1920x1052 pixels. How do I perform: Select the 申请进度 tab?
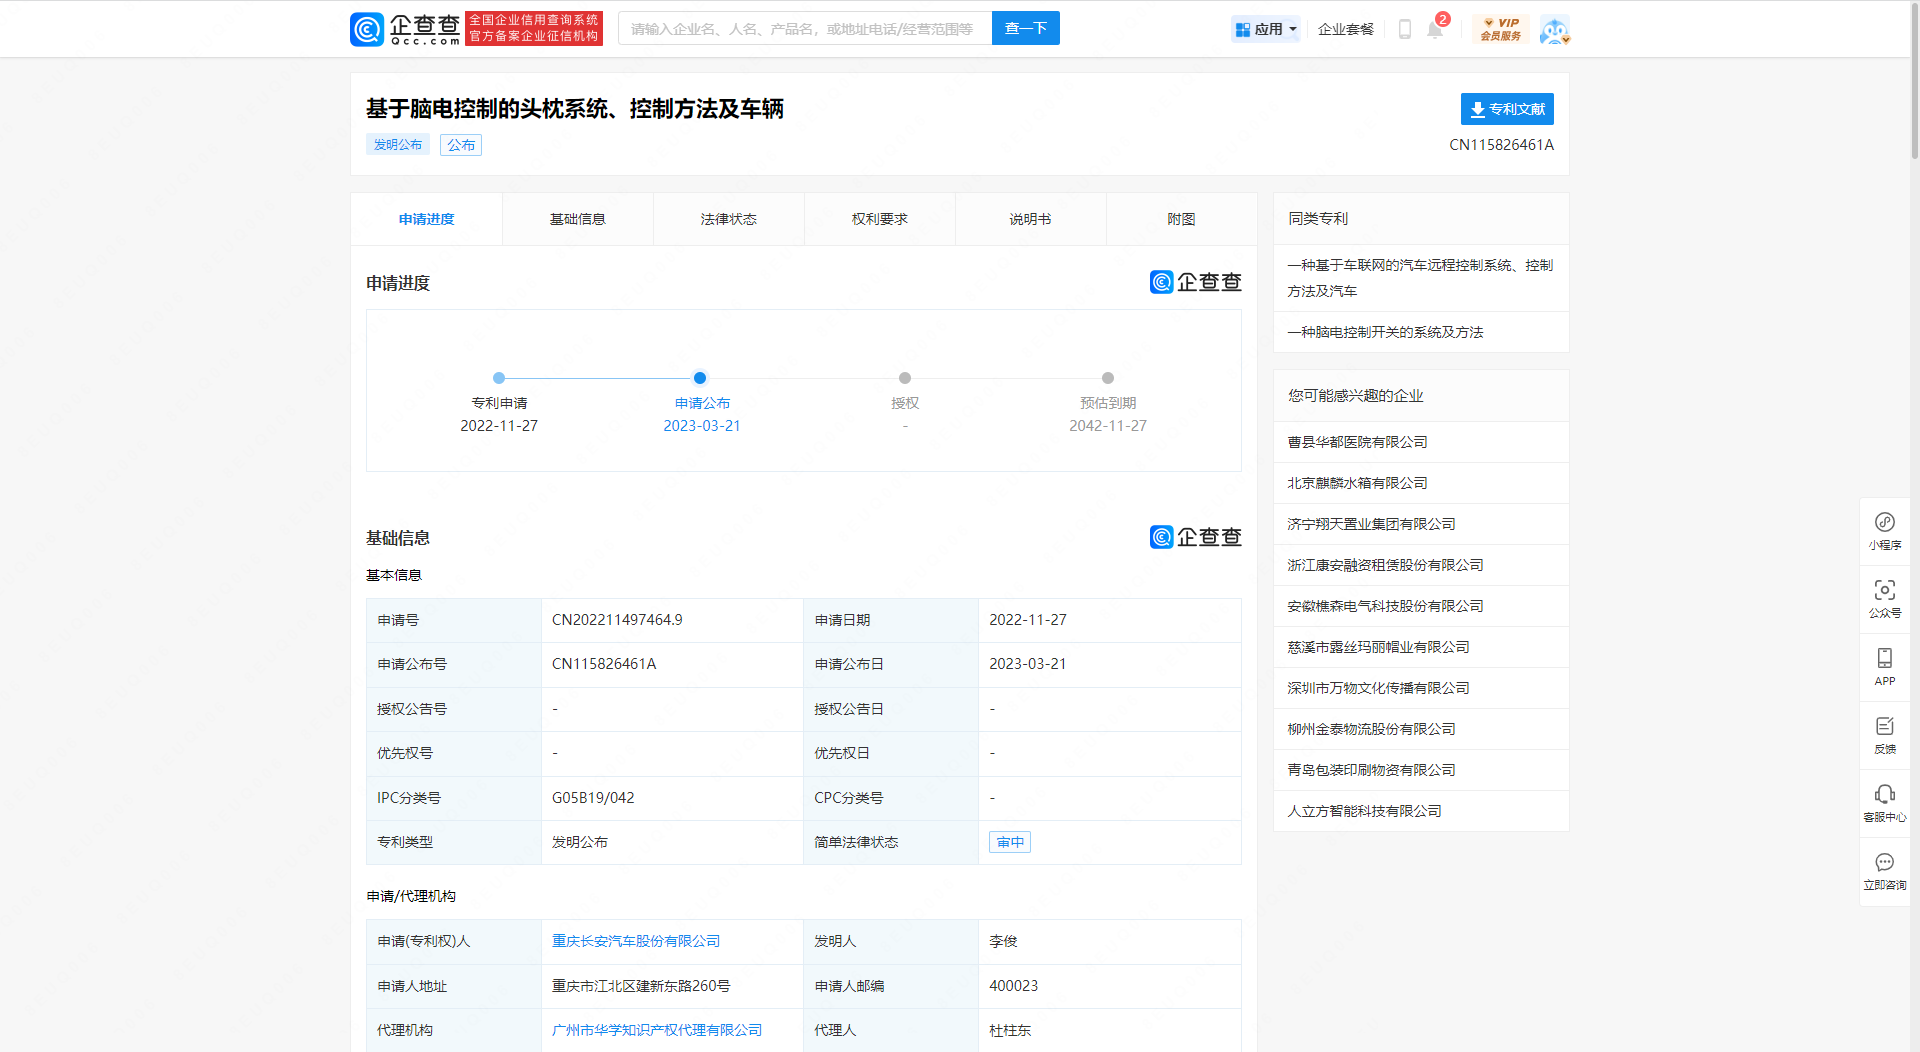(x=427, y=219)
